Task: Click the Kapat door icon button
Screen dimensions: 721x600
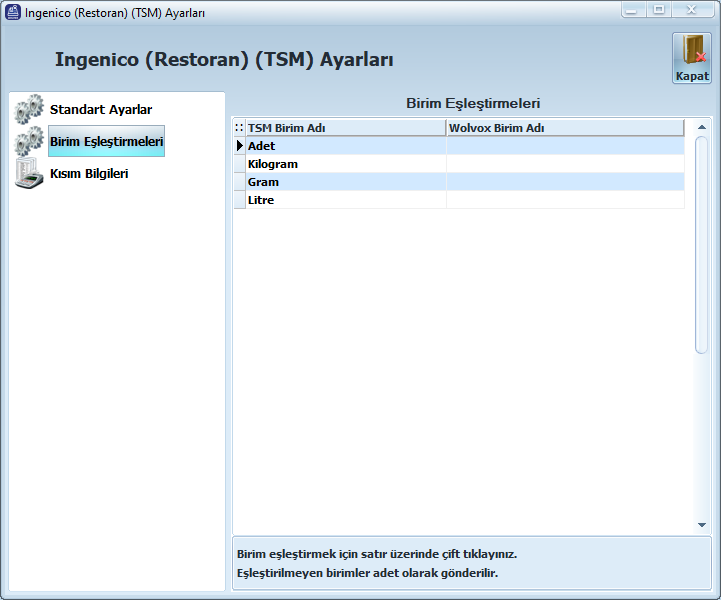Action: pyautogui.click(x=691, y=57)
